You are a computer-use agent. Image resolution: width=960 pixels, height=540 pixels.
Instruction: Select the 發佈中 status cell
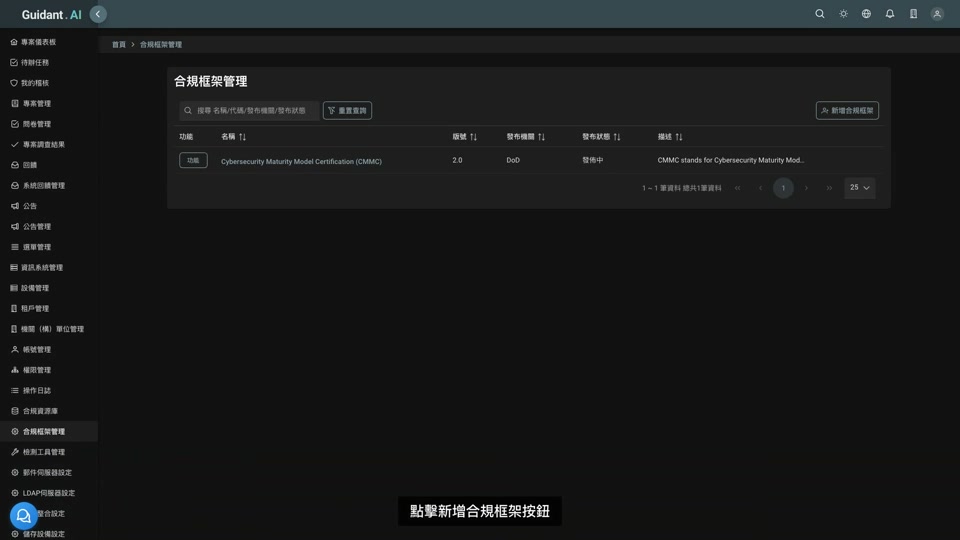(593, 160)
